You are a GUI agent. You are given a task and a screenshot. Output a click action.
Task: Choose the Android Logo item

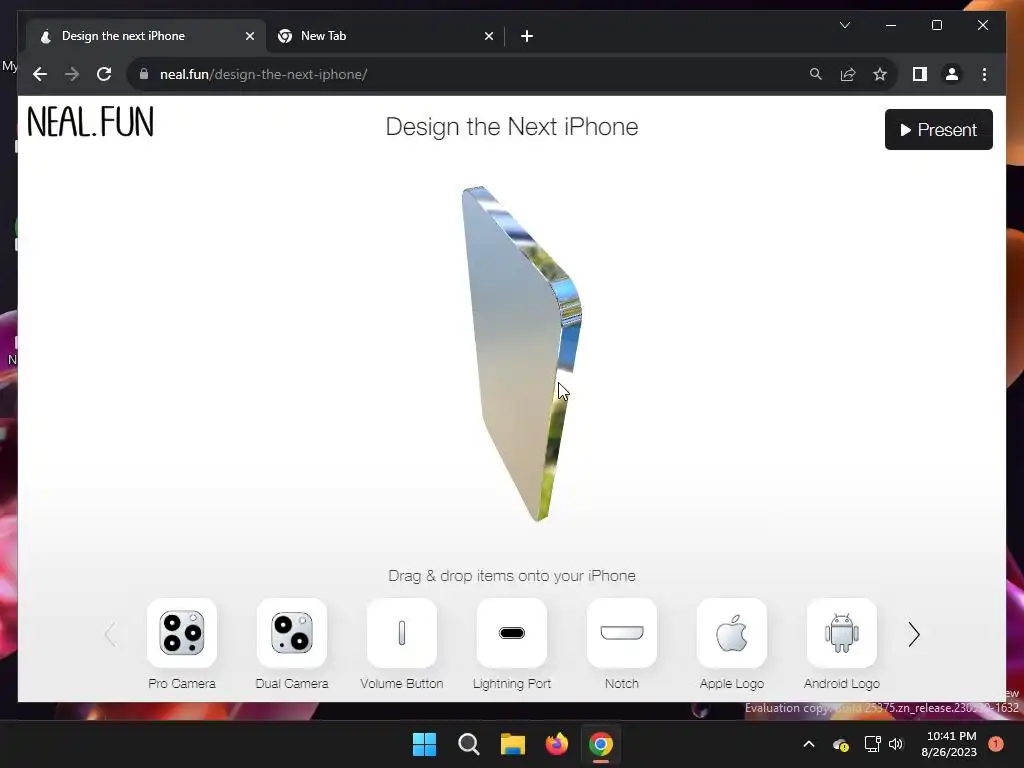click(842, 633)
